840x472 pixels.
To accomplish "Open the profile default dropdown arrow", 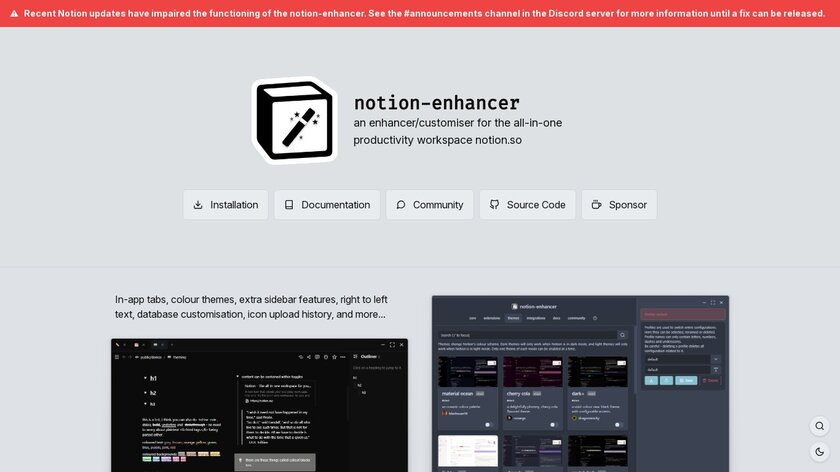I will pos(716,359).
